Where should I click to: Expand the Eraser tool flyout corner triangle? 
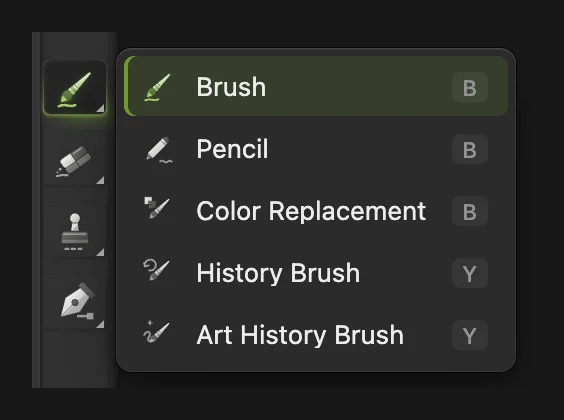coord(100,180)
